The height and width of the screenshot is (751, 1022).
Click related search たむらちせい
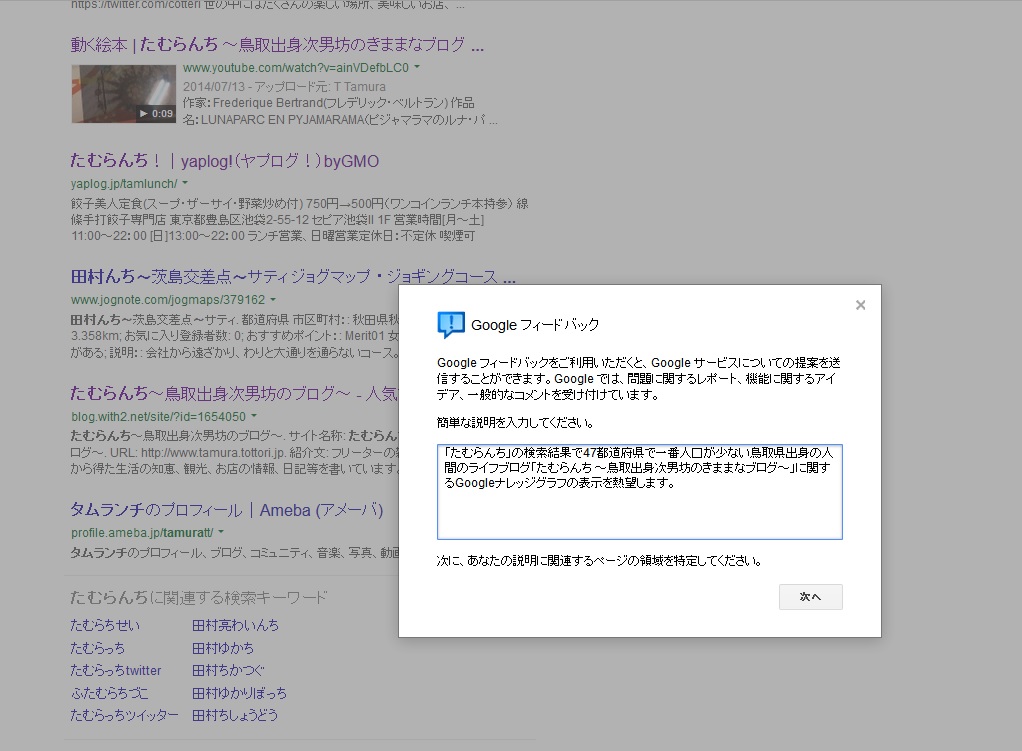(105, 625)
